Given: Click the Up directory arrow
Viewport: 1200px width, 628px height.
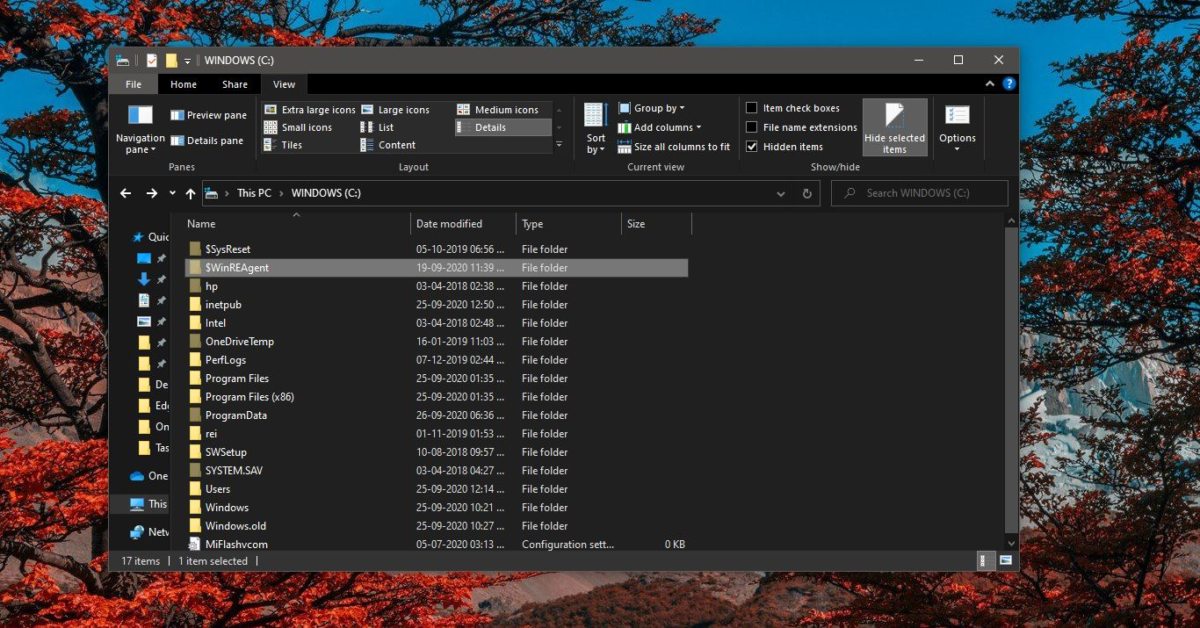Looking at the screenshot, I should coord(190,193).
